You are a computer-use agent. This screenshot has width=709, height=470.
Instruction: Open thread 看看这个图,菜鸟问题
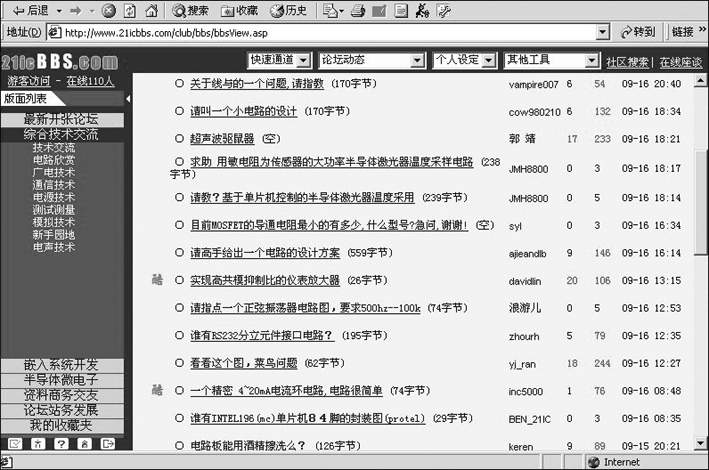(x=244, y=363)
